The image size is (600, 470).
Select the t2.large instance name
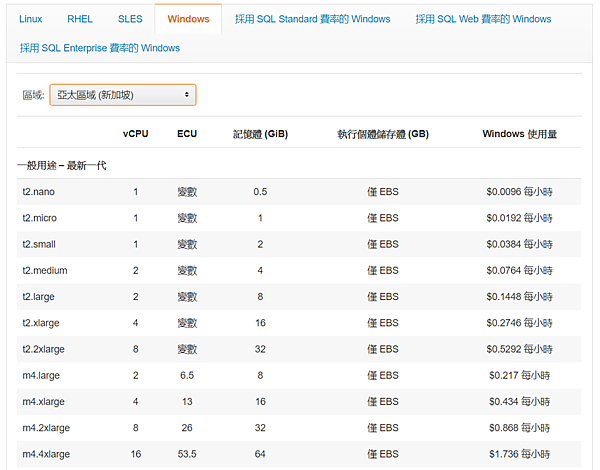38,297
